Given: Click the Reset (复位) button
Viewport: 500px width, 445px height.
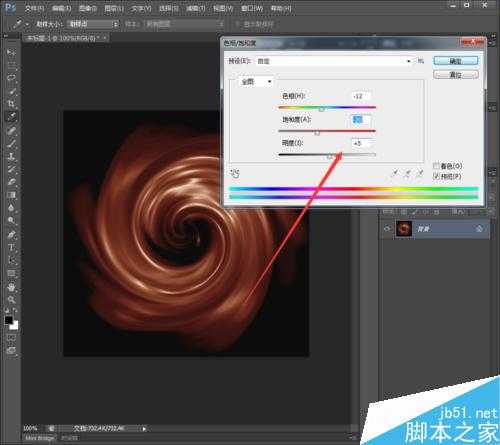Looking at the screenshot, I should pyautogui.click(x=456, y=75).
